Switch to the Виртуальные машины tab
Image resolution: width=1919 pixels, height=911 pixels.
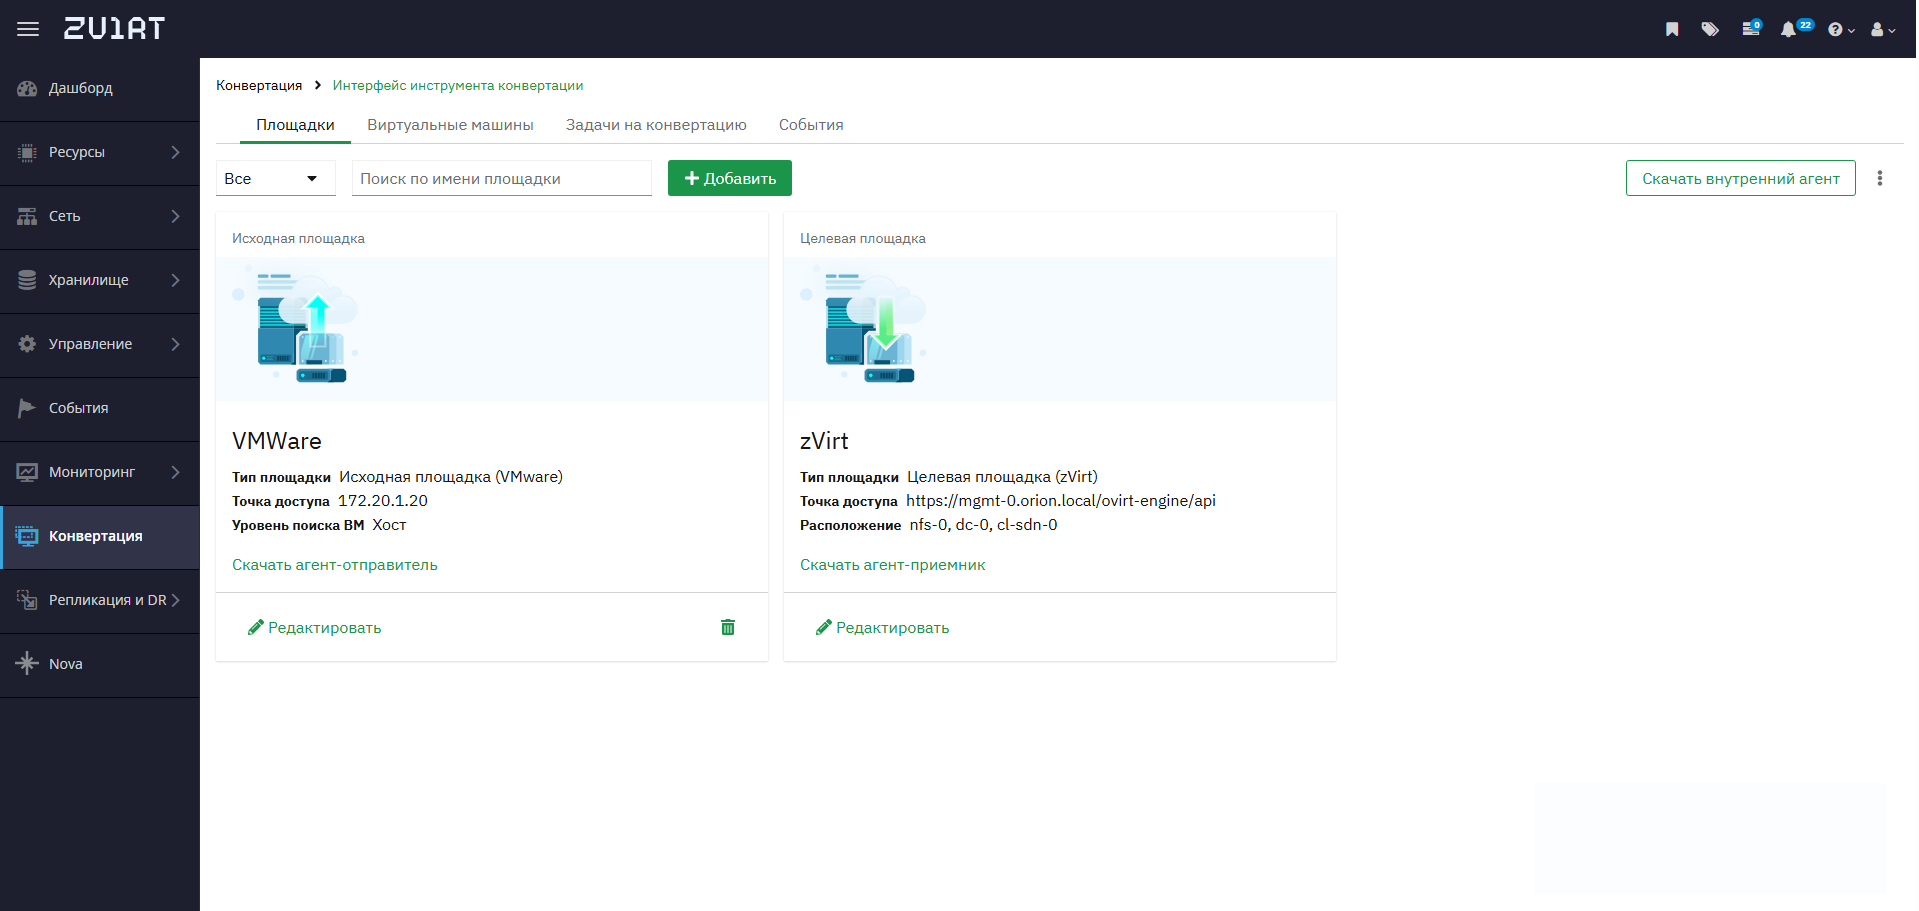coord(450,125)
